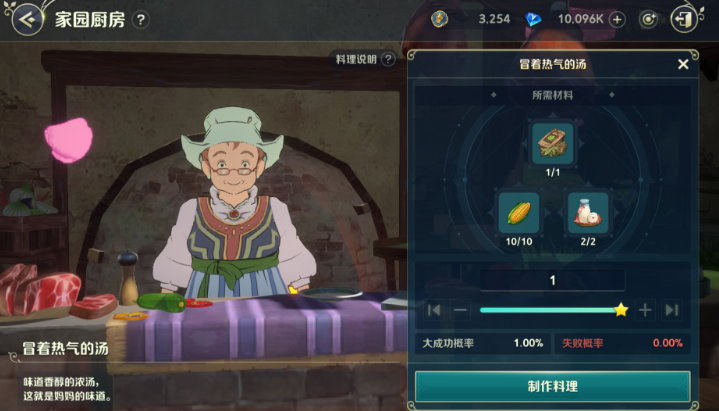Set quantity to minimum with skip-back button
This screenshot has width=719, height=411.
(x=434, y=310)
